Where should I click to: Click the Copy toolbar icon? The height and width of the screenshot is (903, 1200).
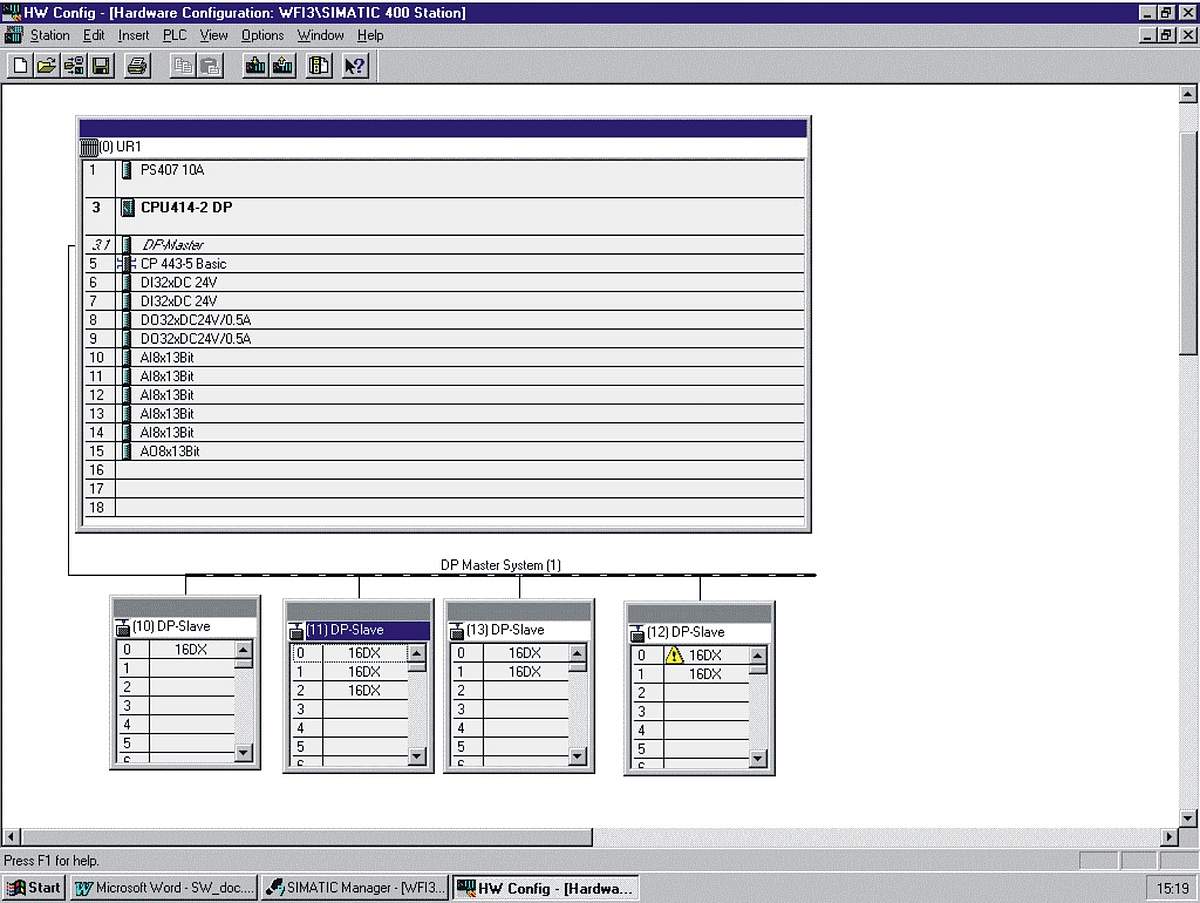pos(183,66)
